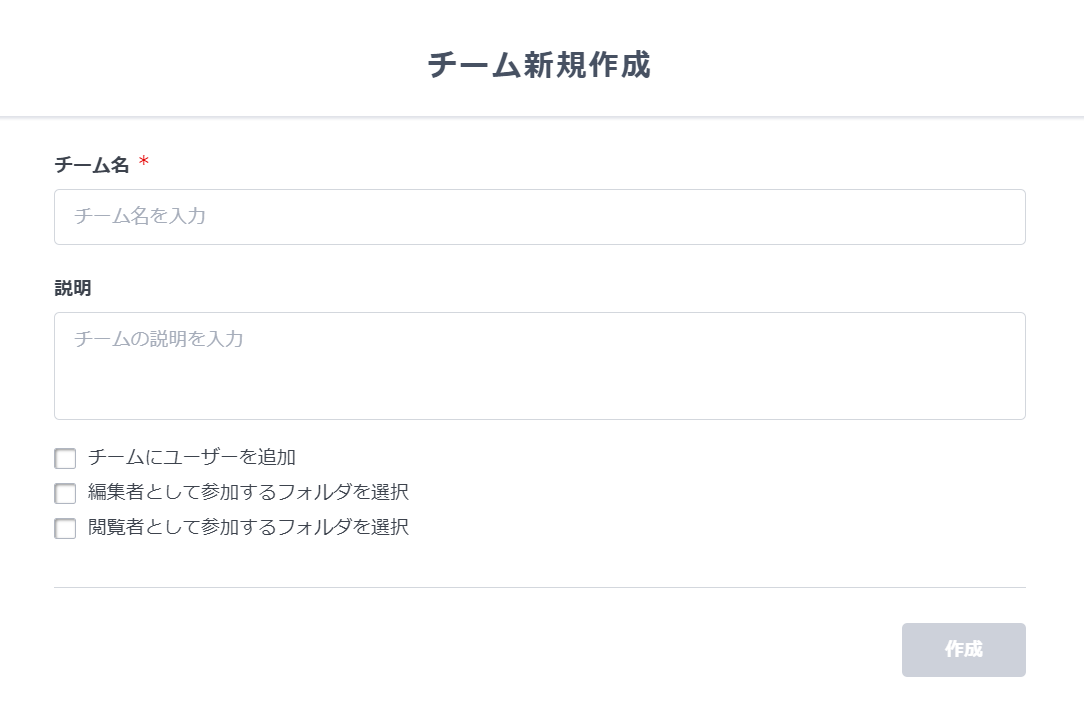Toggle 閲覧者として参加するフォルダを選択 checkbox

(x=65, y=528)
